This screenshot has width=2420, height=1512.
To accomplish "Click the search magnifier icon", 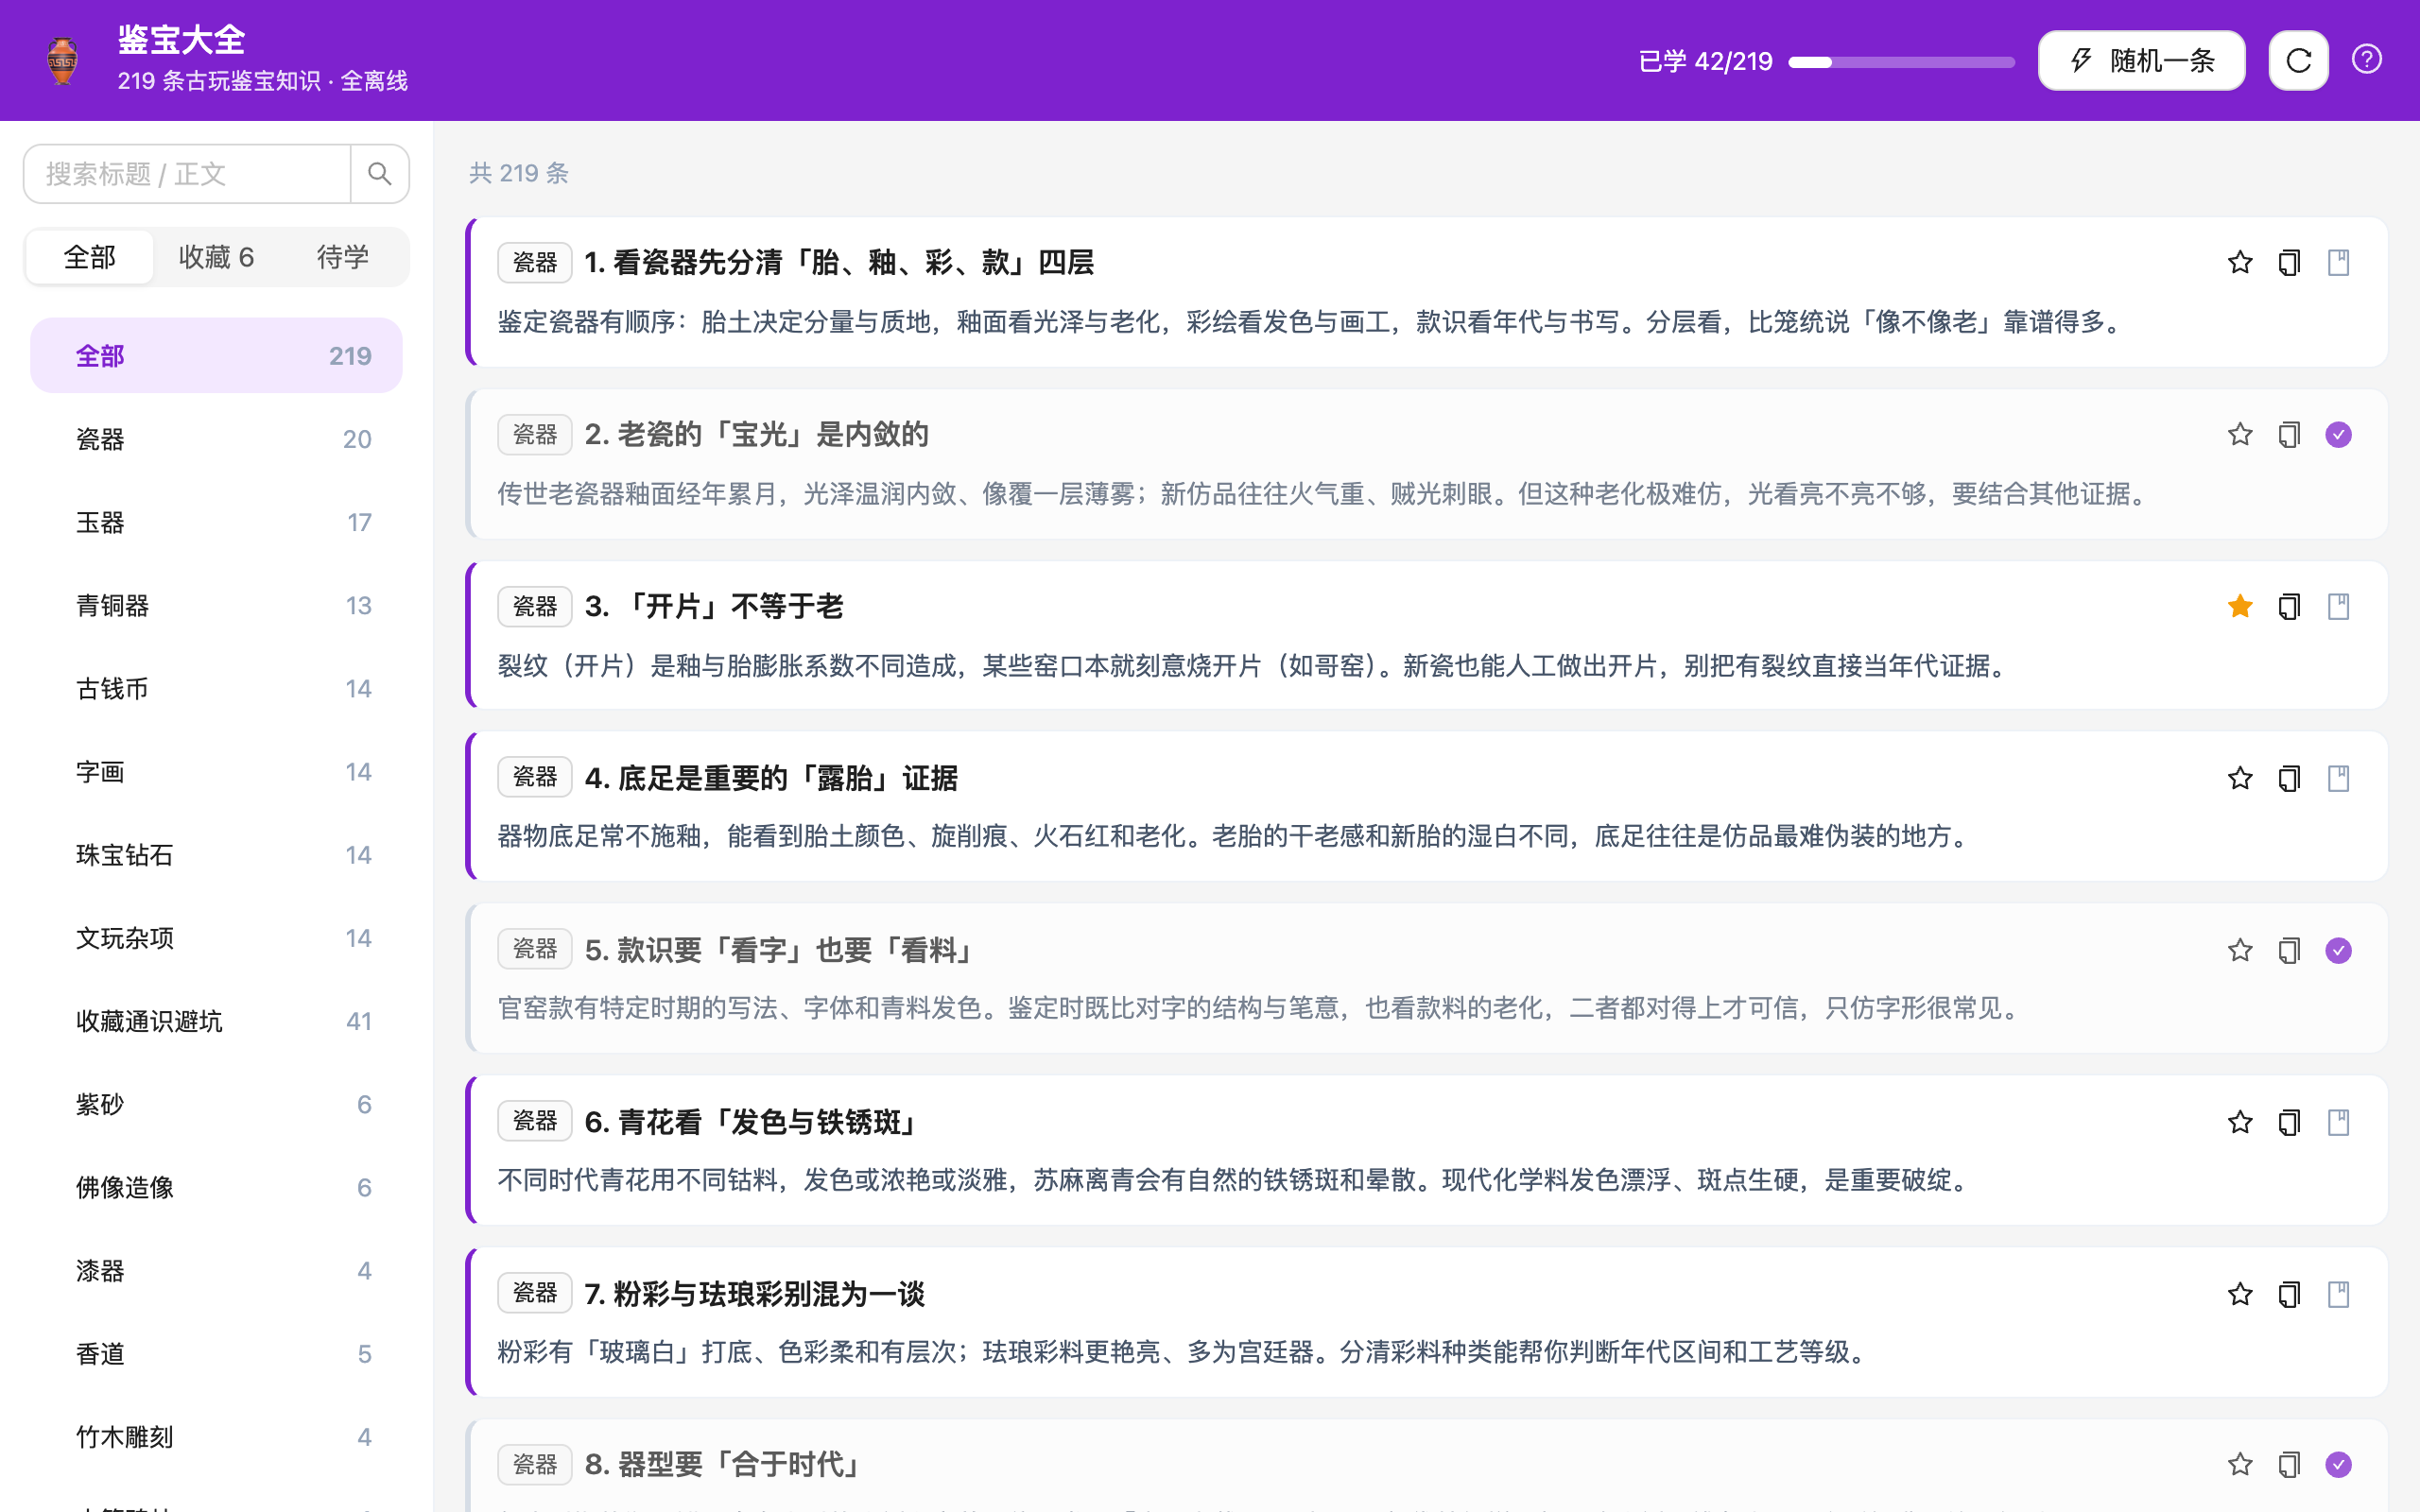I will (x=379, y=174).
